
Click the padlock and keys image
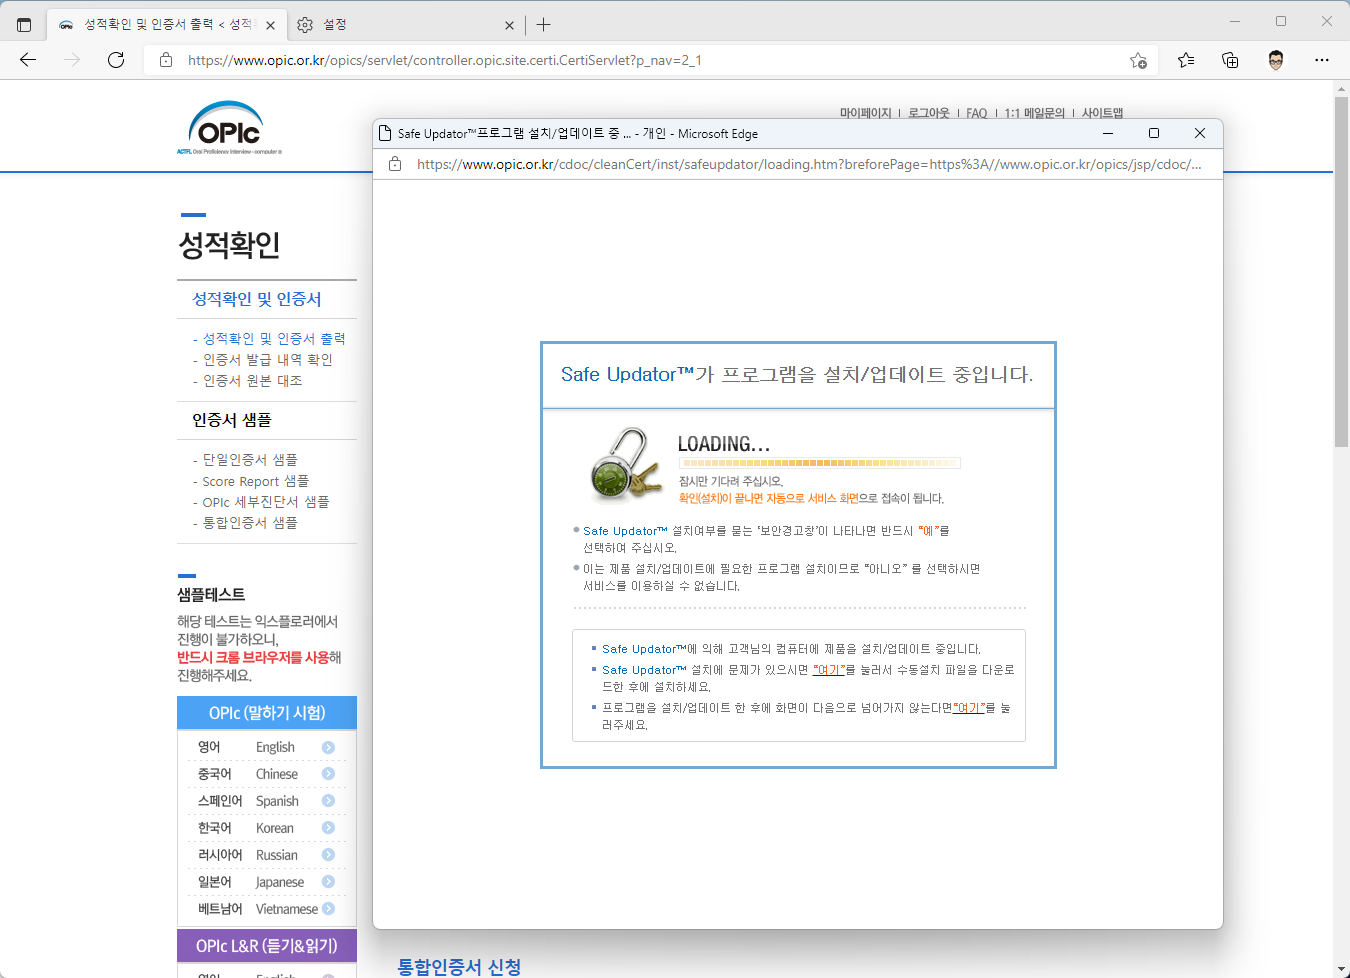click(626, 464)
